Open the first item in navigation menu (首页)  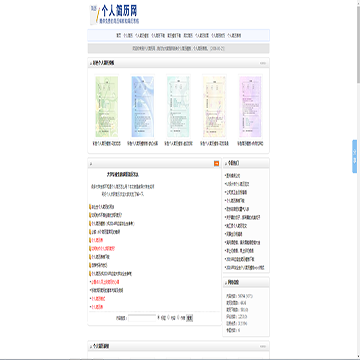pos(118,35)
